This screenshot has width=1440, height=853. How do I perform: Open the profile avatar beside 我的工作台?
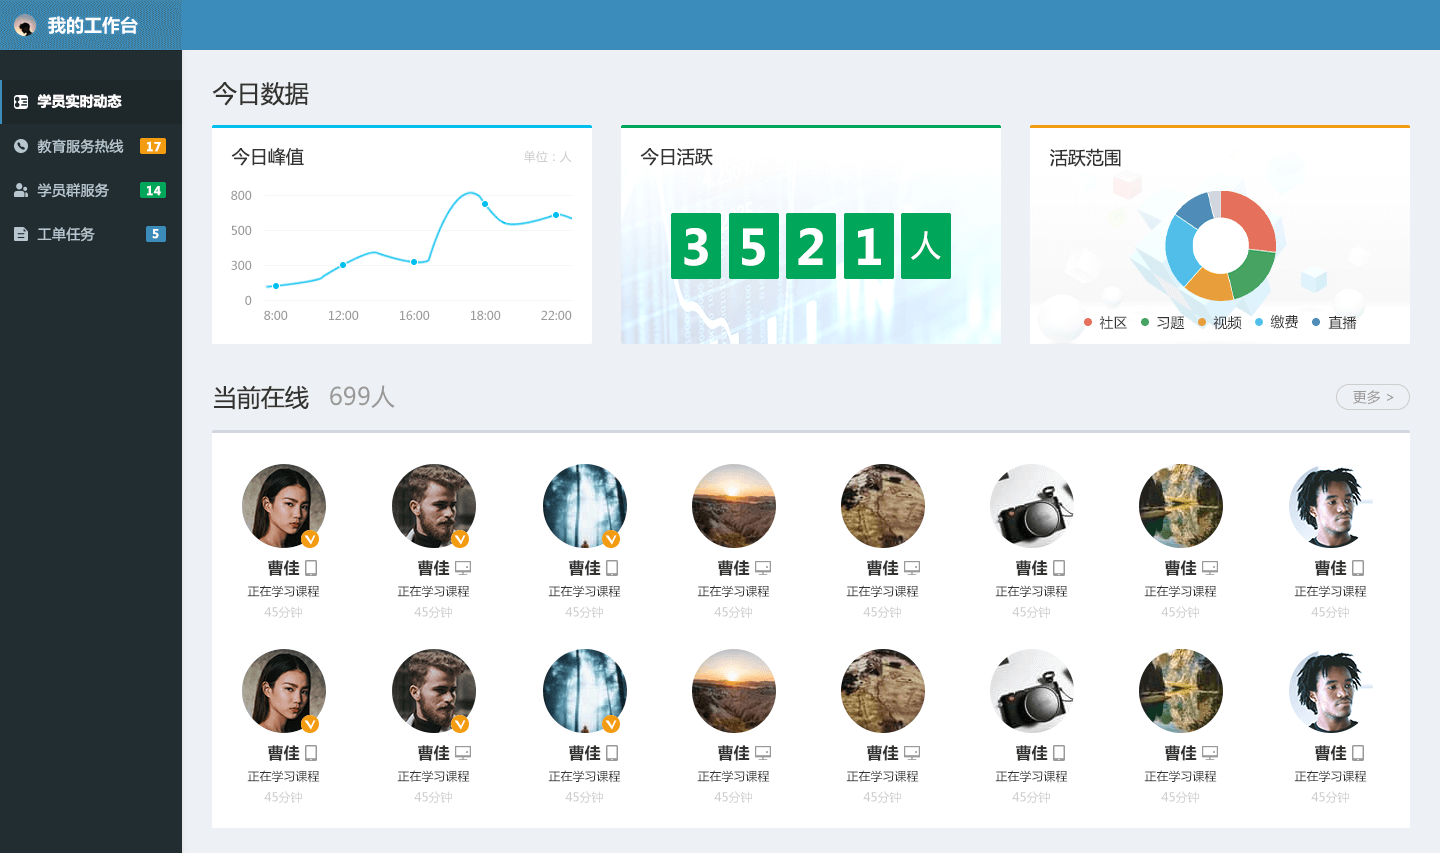pyautogui.click(x=25, y=25)
